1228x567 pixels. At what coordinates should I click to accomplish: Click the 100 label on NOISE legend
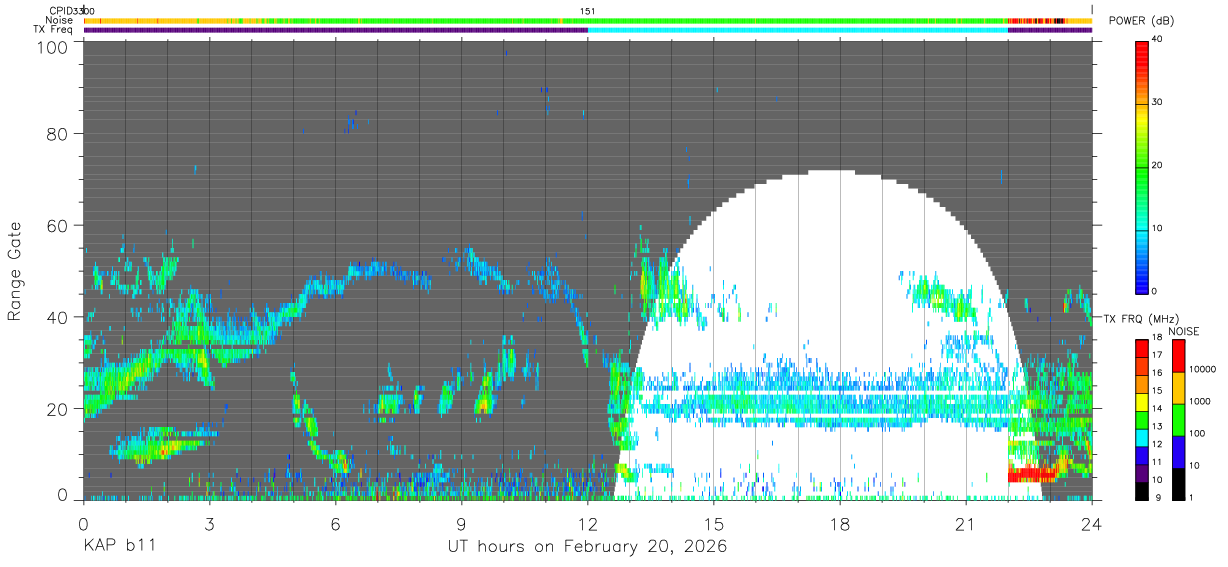(1196, 433)
